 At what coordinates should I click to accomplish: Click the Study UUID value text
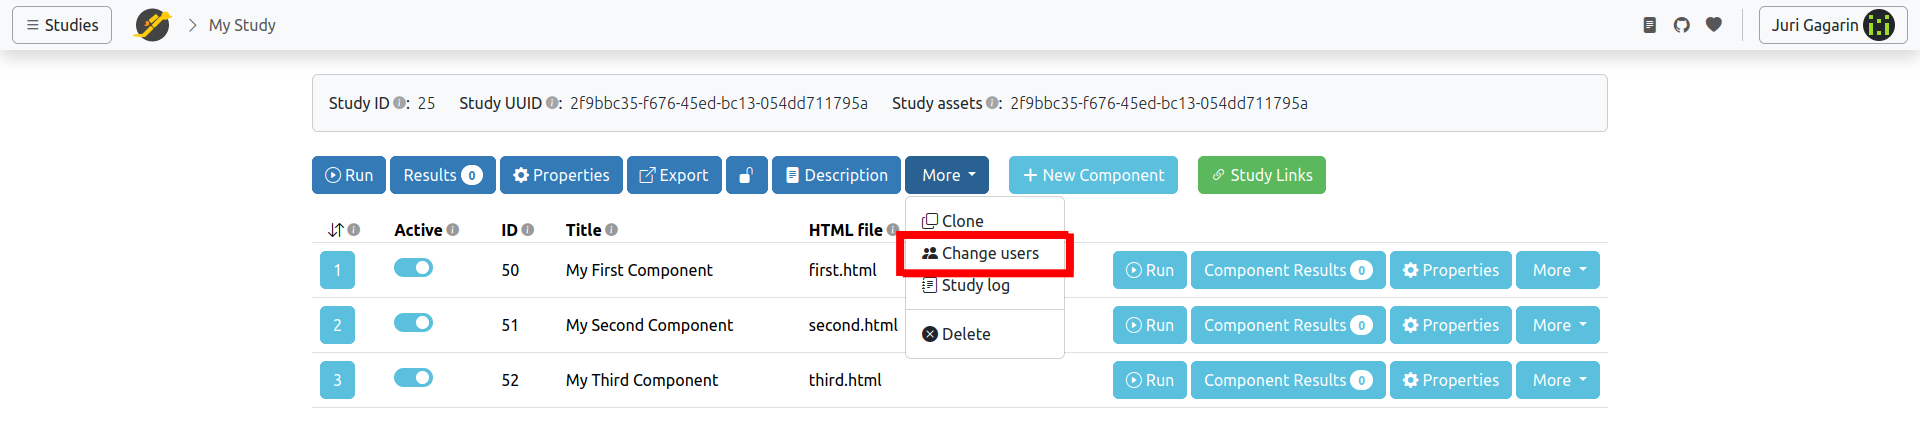tap(719, 103)
